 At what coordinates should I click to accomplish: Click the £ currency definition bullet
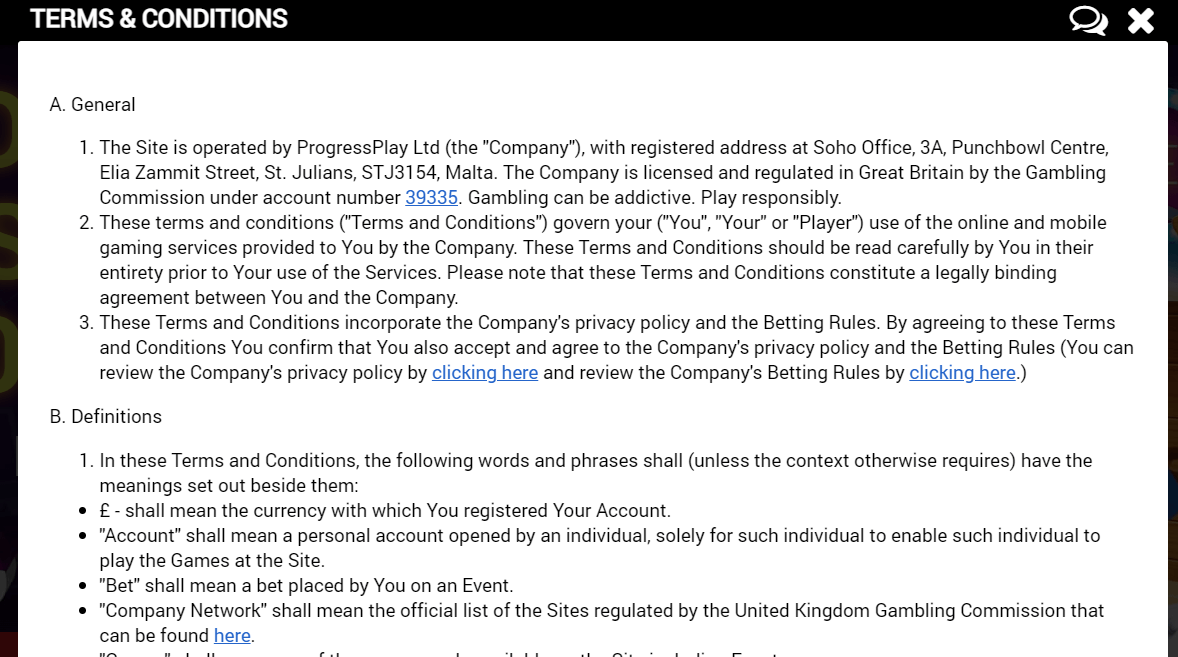(385, 510)
